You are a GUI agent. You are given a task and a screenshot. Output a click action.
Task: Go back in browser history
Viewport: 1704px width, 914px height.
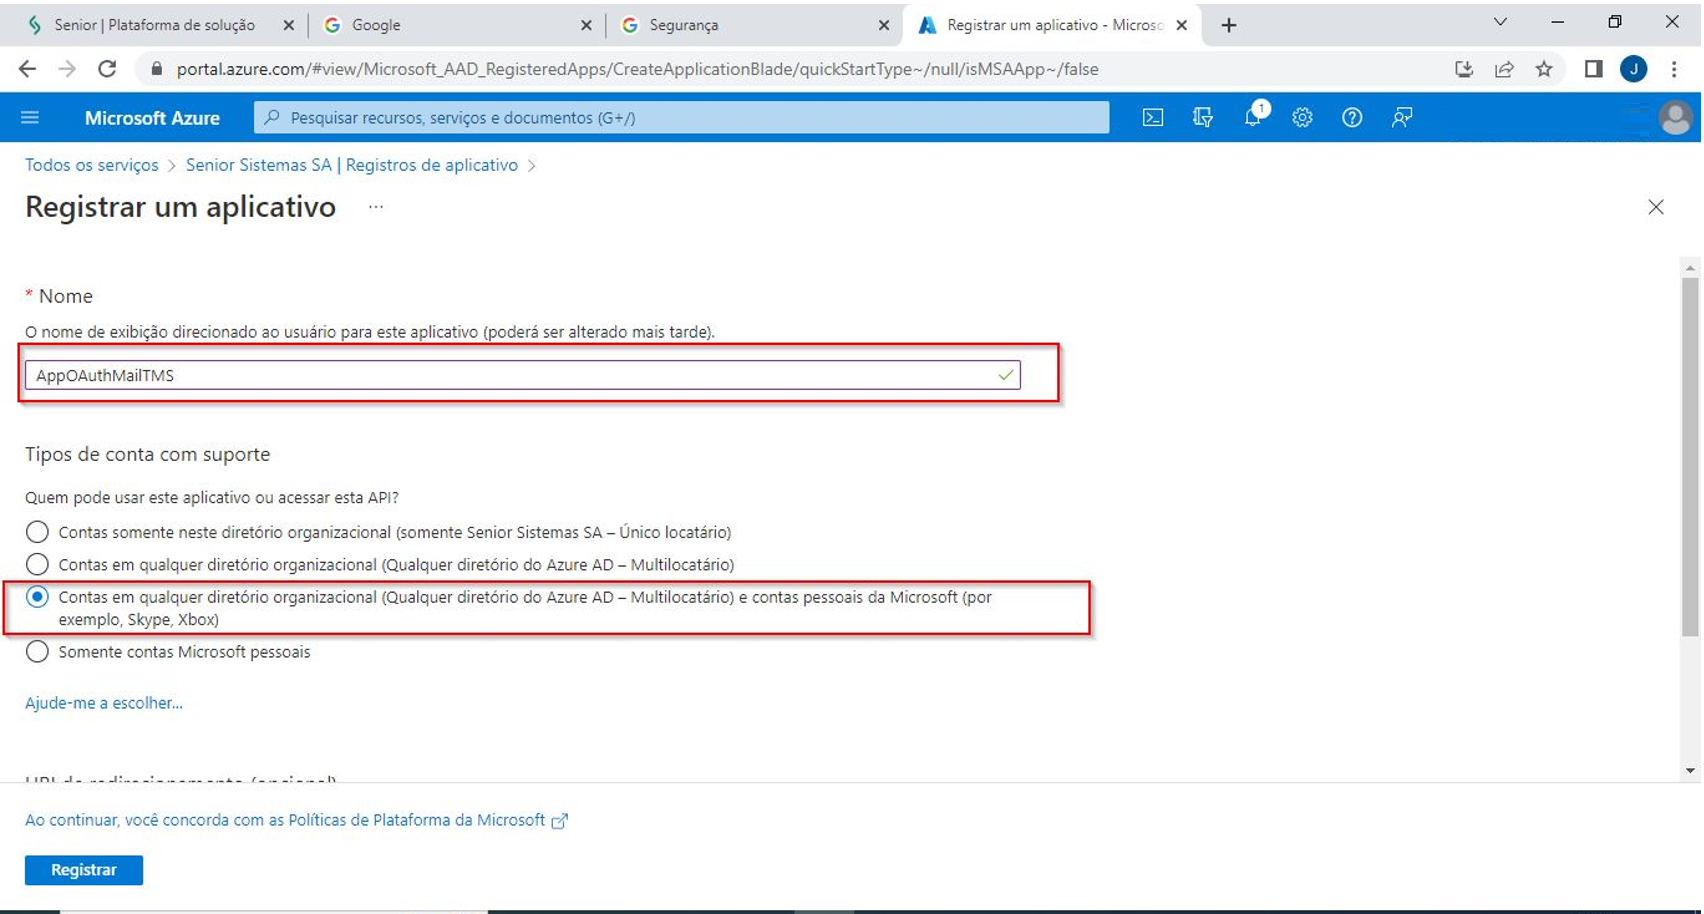coord(27,69)
